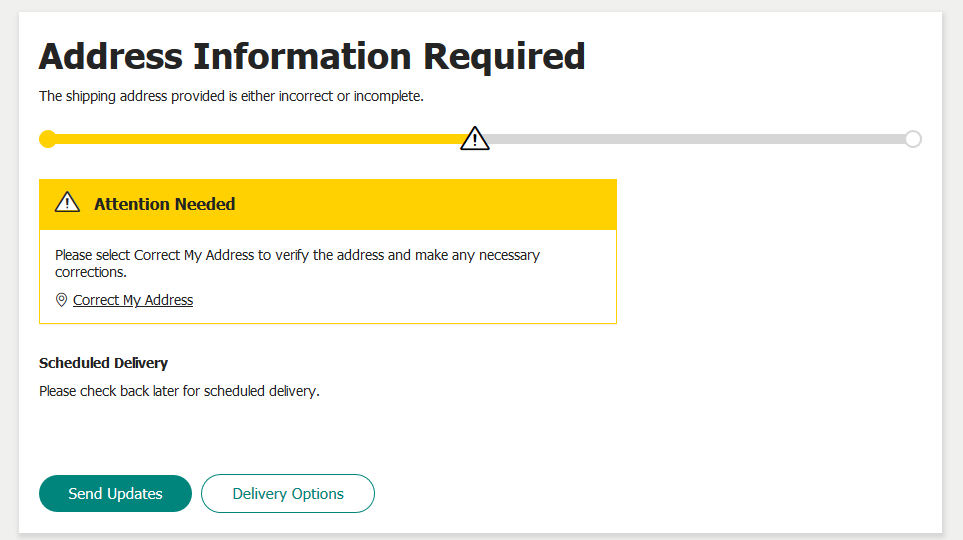Click the Address Information Required heading
Image resolution: width=963 pixels, height=540 pixels.
click(x=312, y=56)
